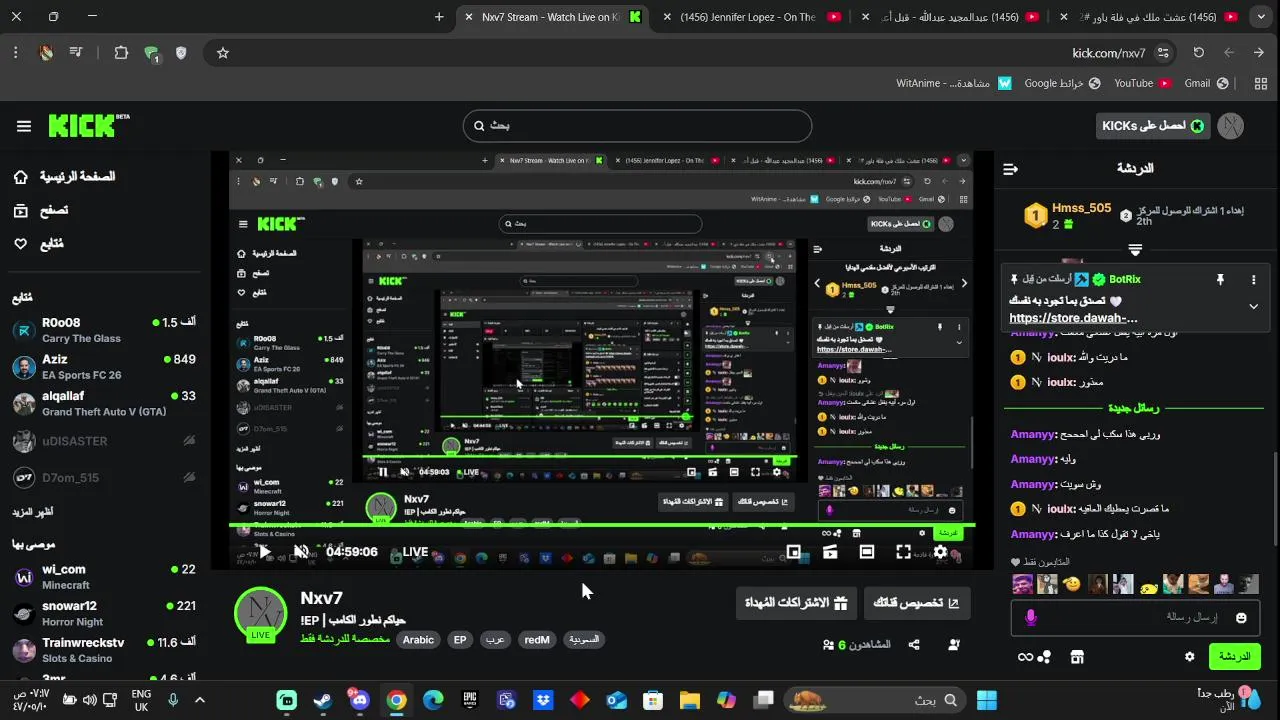1280x720 pixels.
Task: Open the video player settings gear
Action: [940, 551]
